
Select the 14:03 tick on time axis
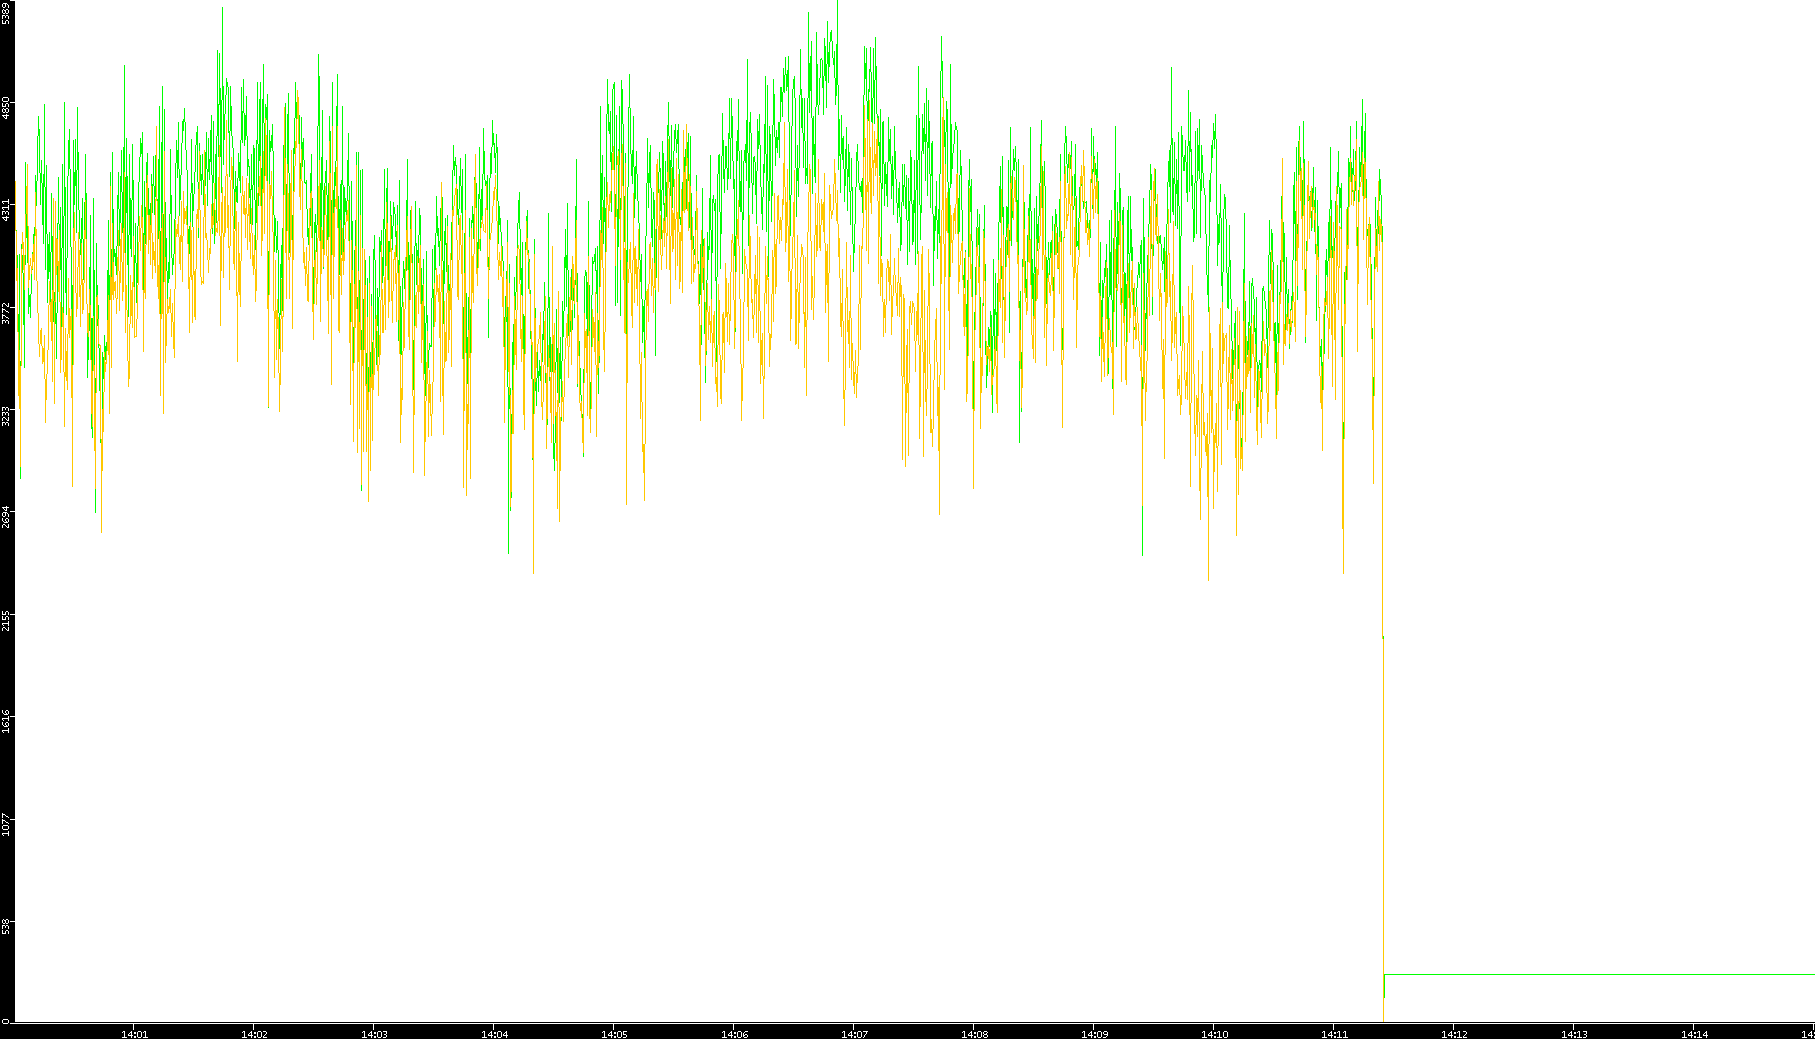point(374,1034)
